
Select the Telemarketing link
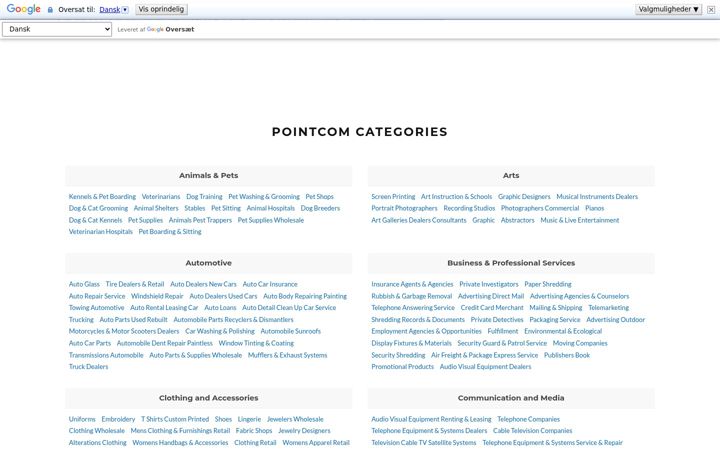[x=609, y=308]
